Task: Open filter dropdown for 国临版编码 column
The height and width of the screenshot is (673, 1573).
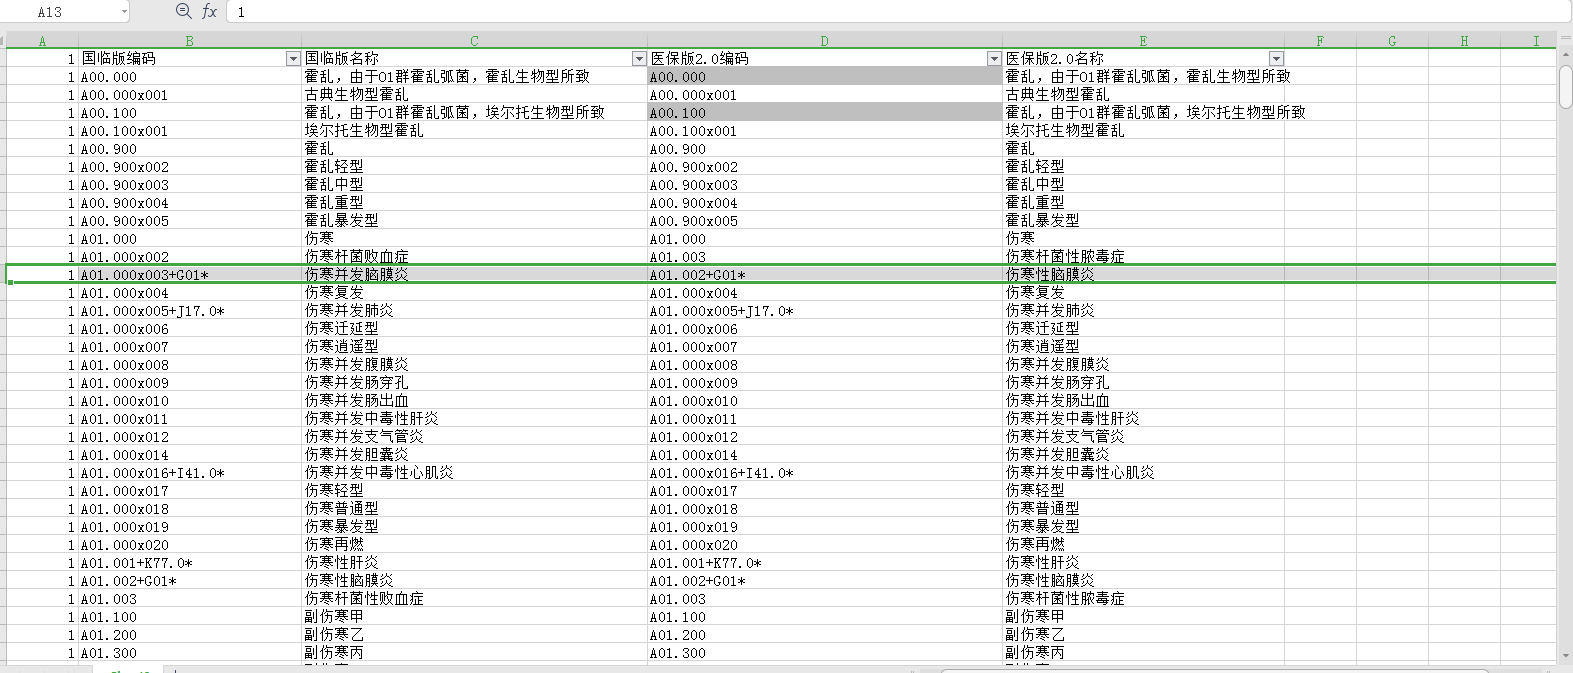Action: 293,59
